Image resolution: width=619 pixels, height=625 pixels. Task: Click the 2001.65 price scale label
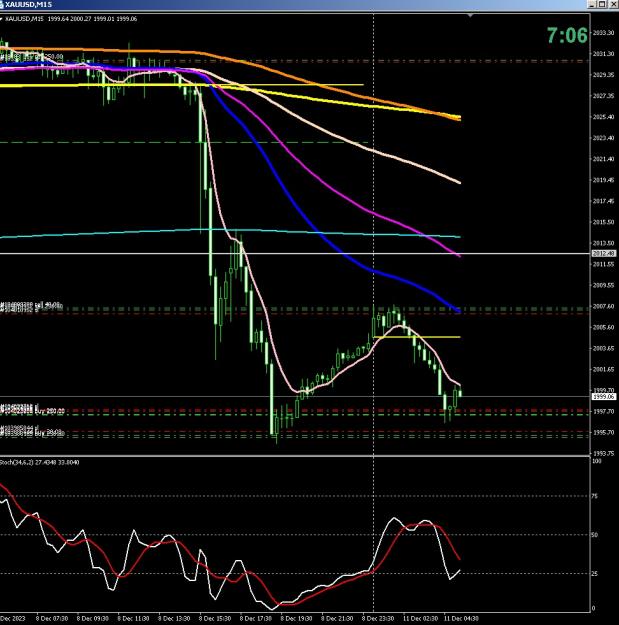[x=603, y=369]
